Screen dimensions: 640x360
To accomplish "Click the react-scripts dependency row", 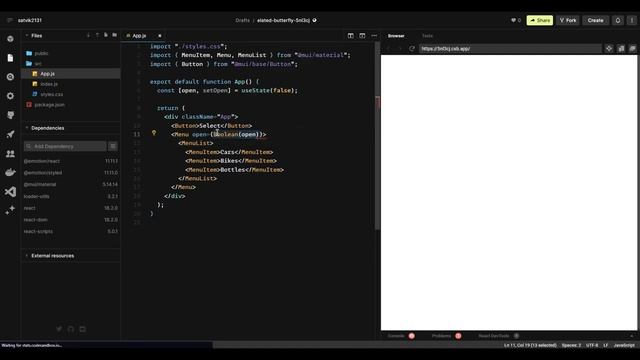I will point(71,231).
